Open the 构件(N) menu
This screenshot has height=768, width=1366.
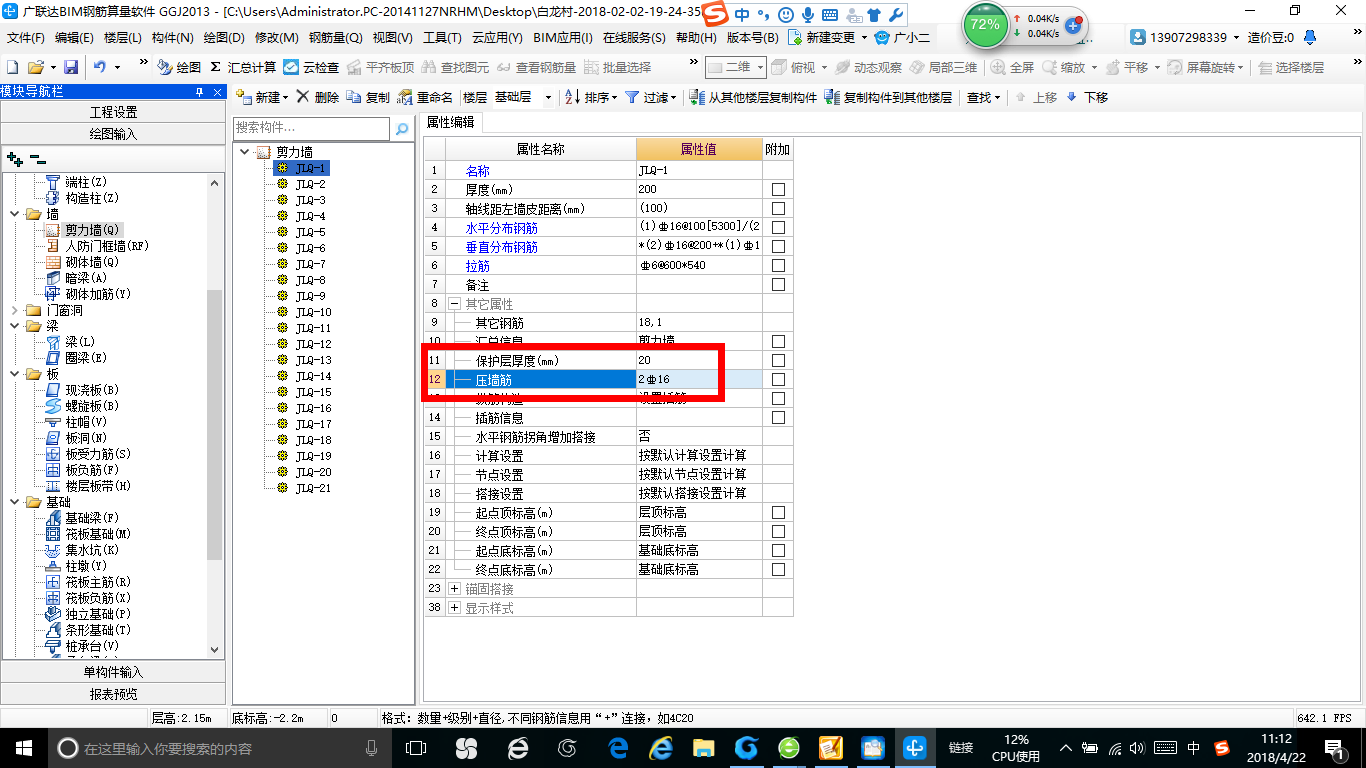(173, 37)
